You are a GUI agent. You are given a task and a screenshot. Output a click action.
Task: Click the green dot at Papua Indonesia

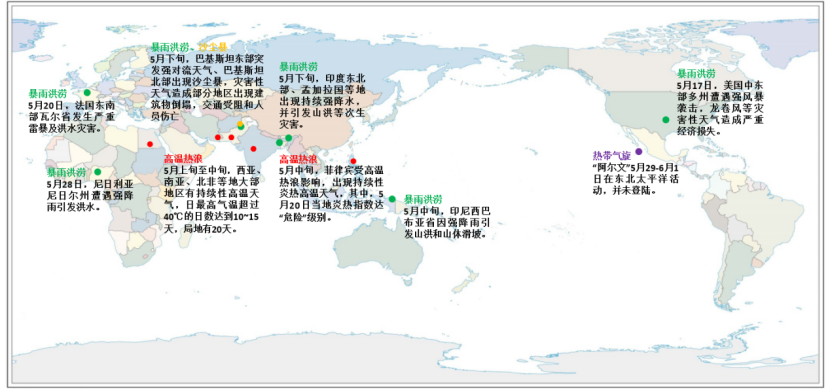point(392,199)
